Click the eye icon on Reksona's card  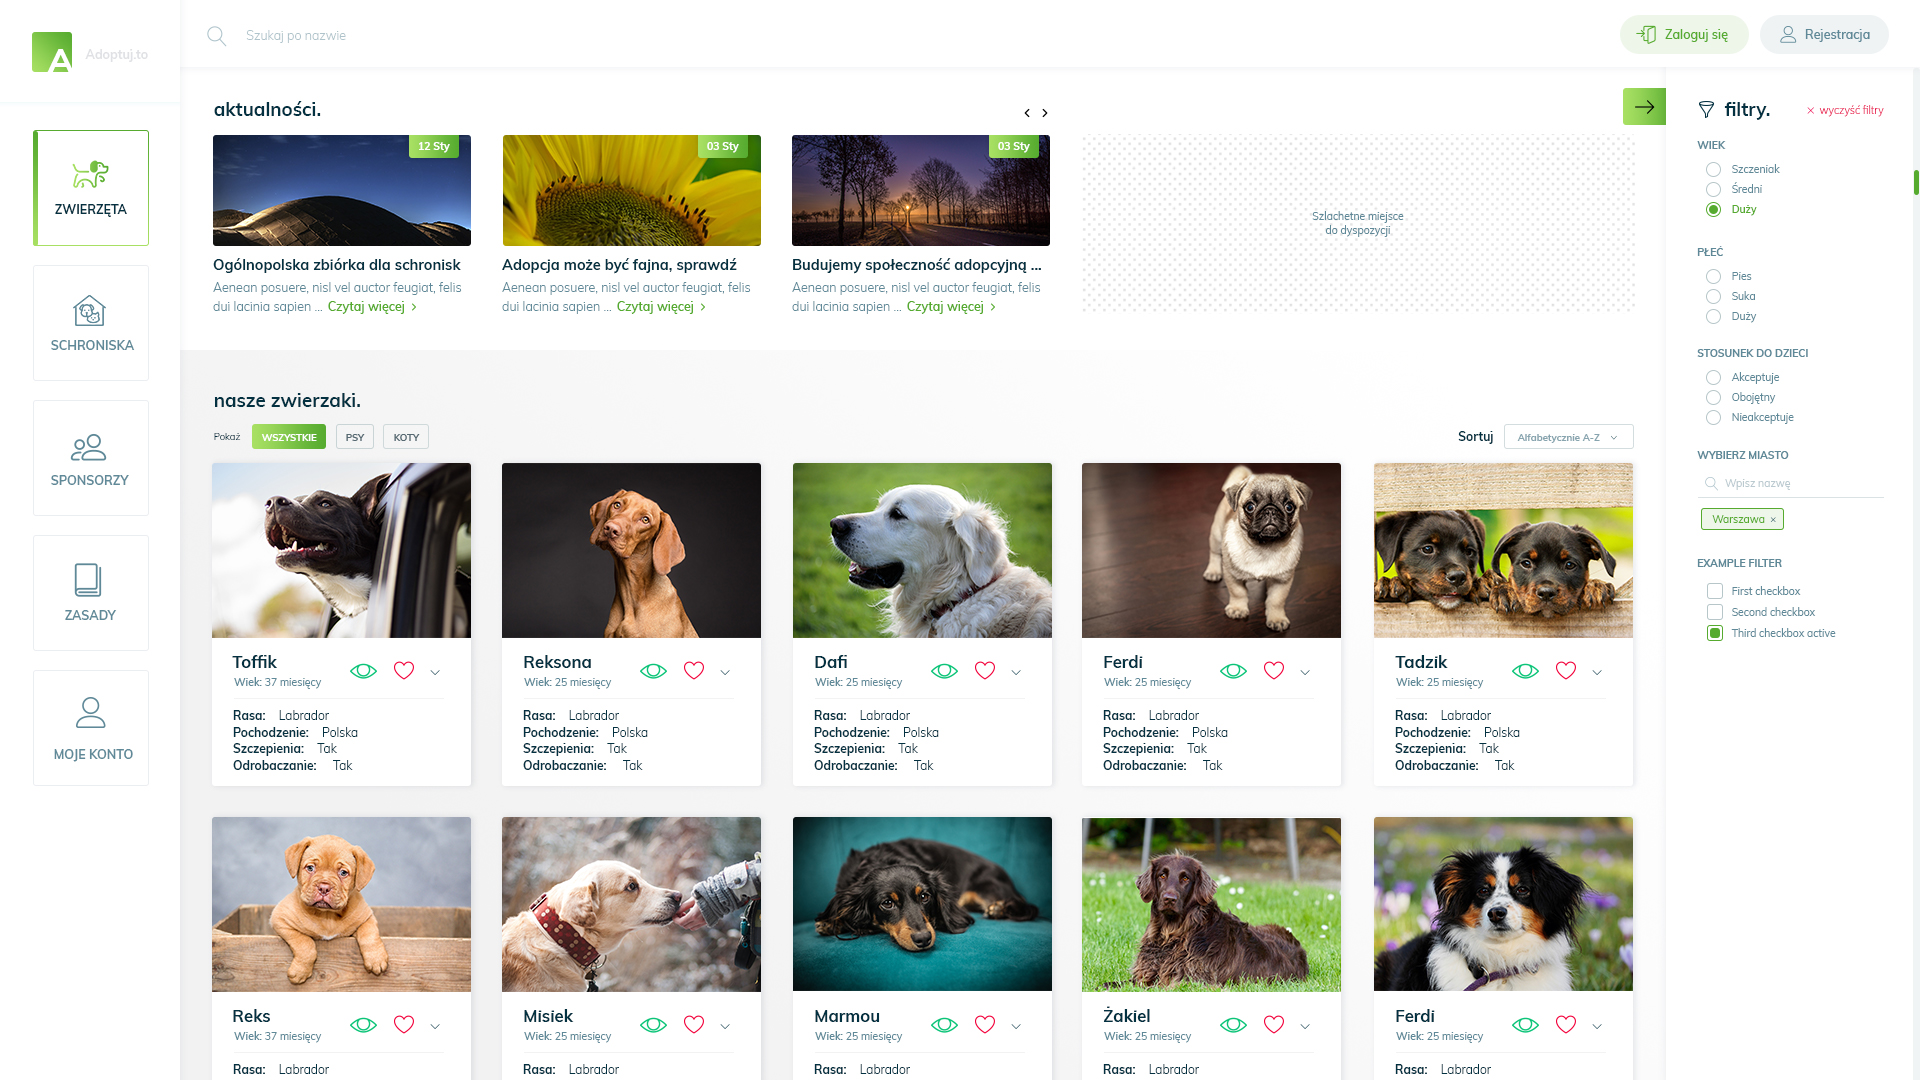(x=653, y=671)
